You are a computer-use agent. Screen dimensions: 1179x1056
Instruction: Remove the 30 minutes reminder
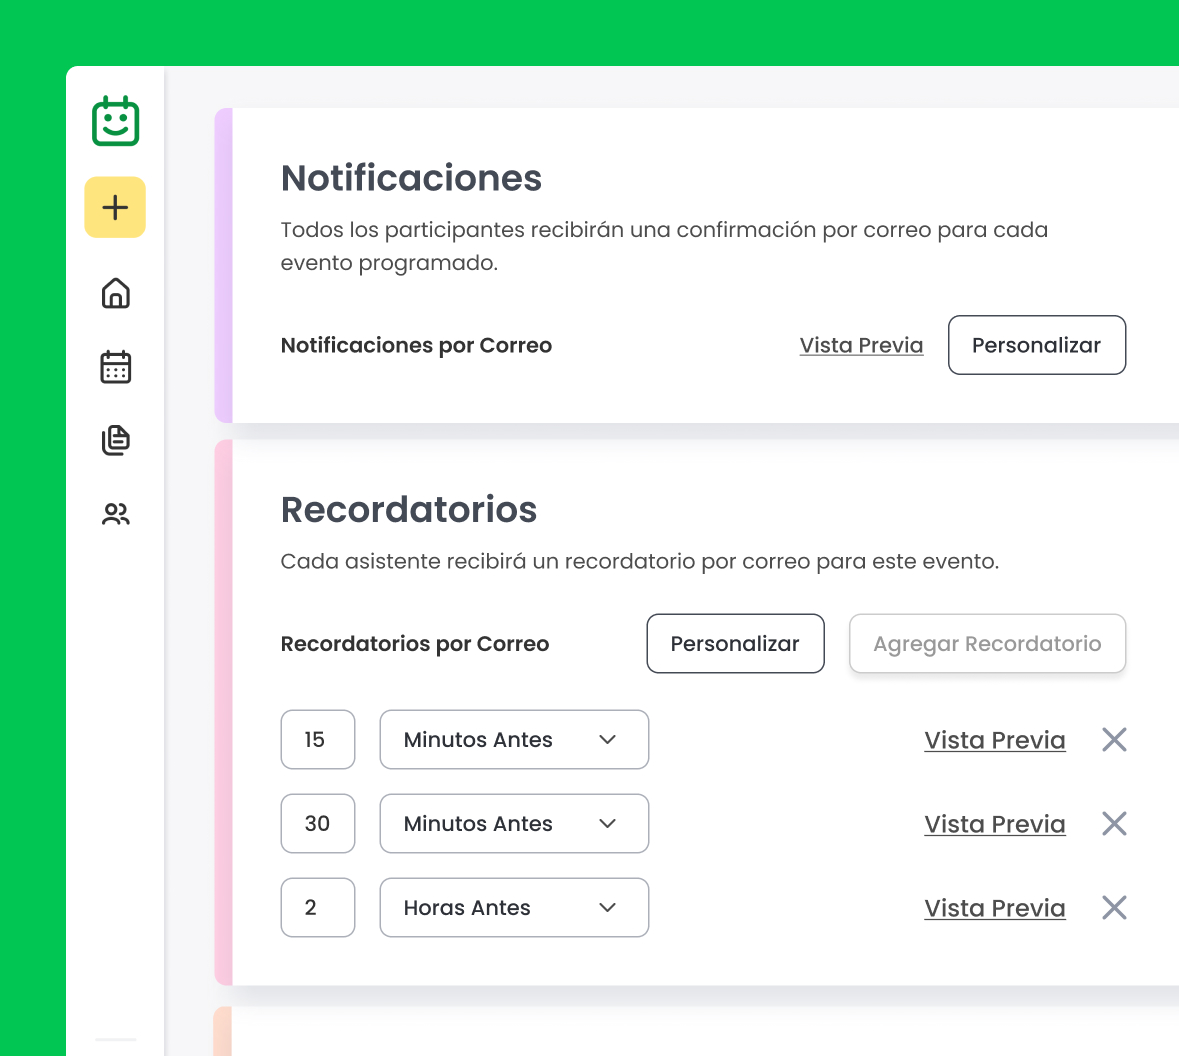pyautogui.click(x=1114, y=824)
